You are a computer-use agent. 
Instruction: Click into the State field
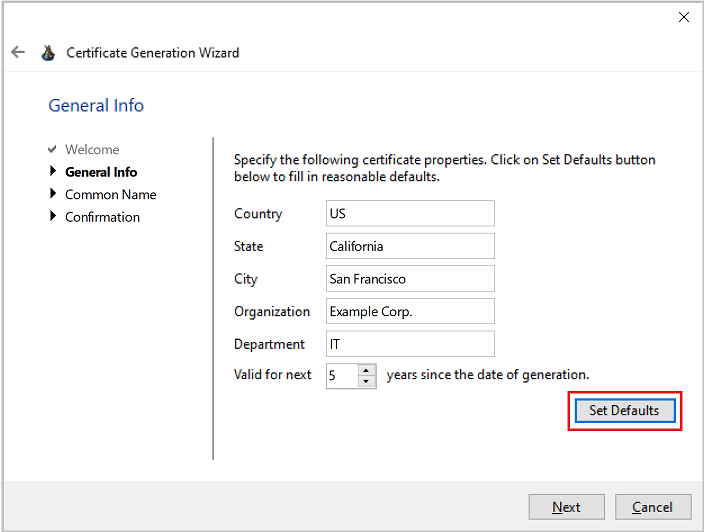(410, 246)
